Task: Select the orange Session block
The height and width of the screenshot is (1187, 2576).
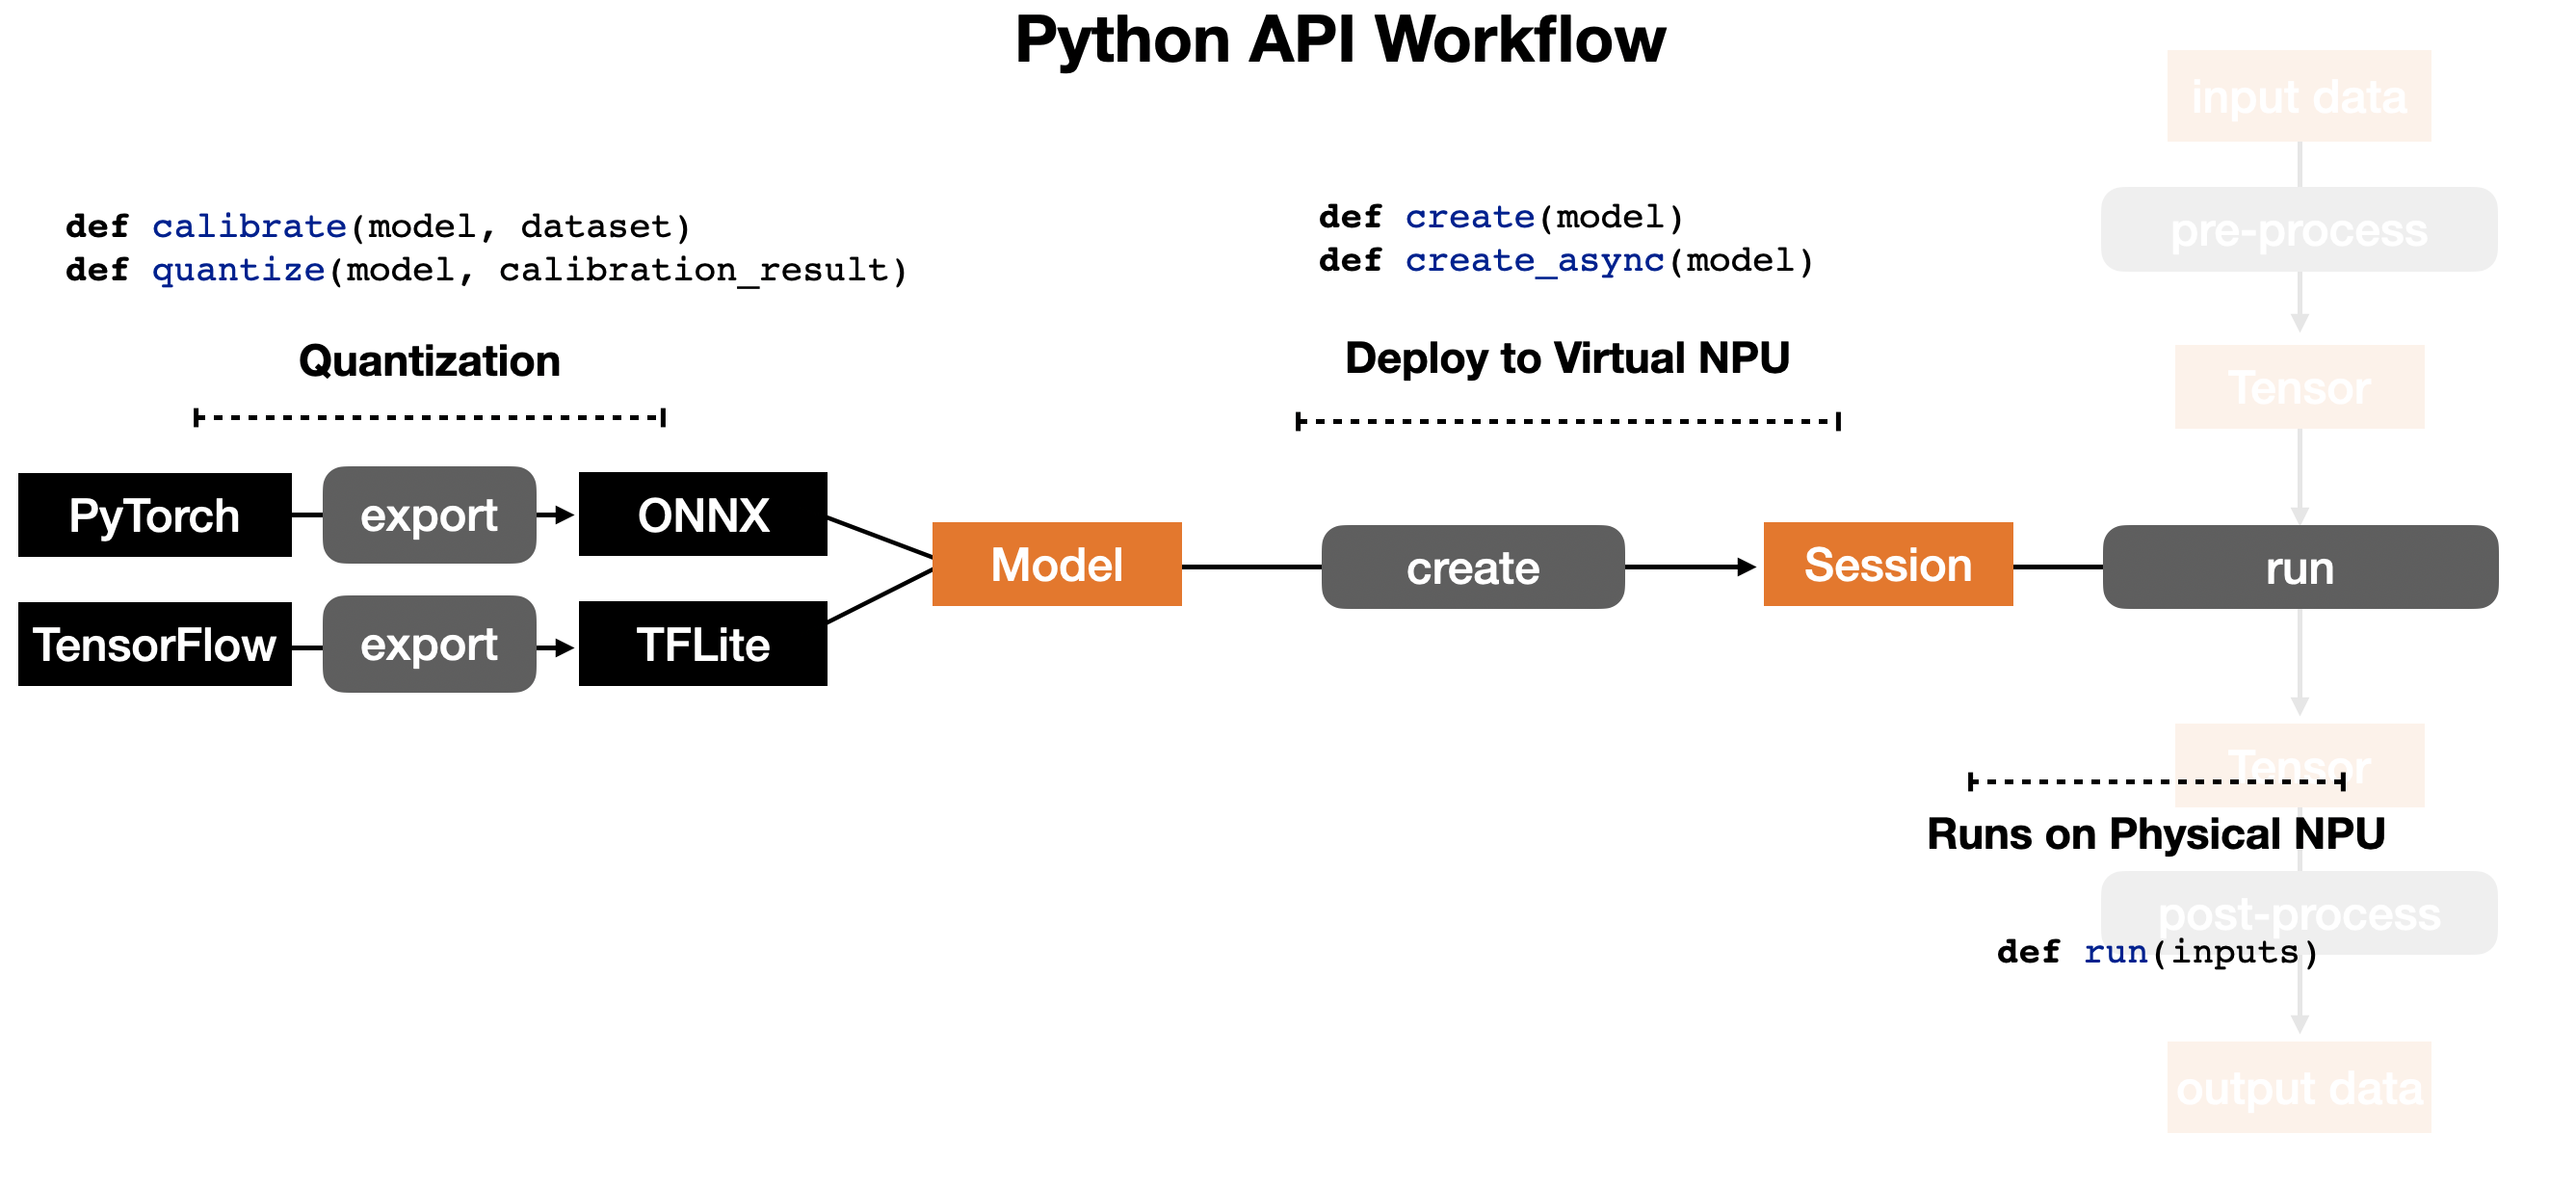Action: (x=1888, y=565)
